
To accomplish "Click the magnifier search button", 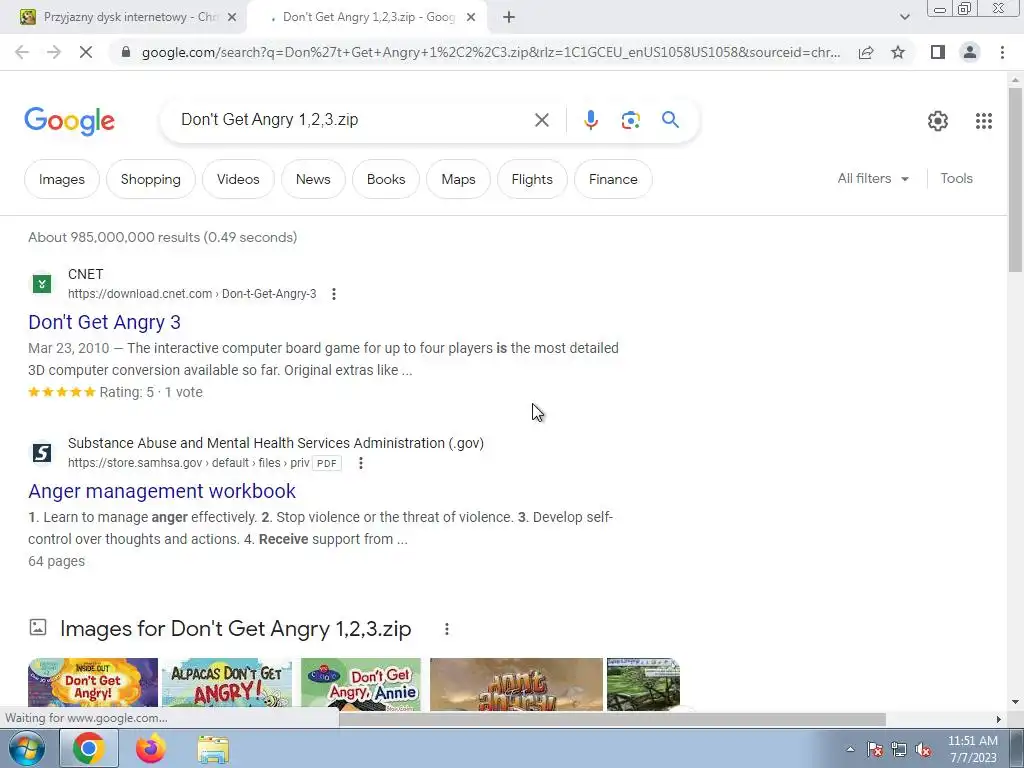I will point(670,120).
